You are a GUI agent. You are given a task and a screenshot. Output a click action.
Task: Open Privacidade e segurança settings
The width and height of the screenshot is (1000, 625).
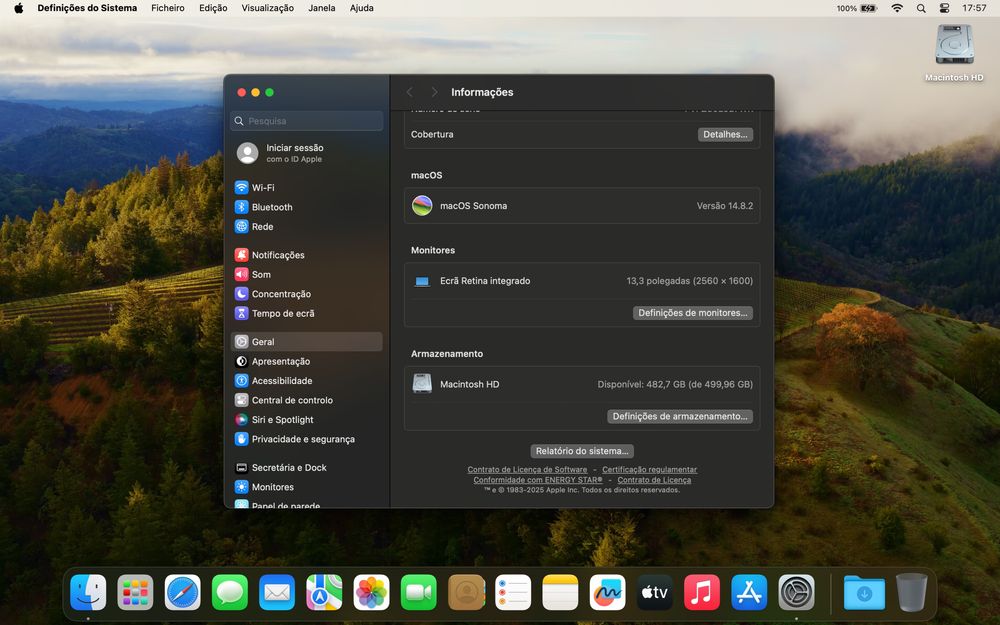[306, 439]
